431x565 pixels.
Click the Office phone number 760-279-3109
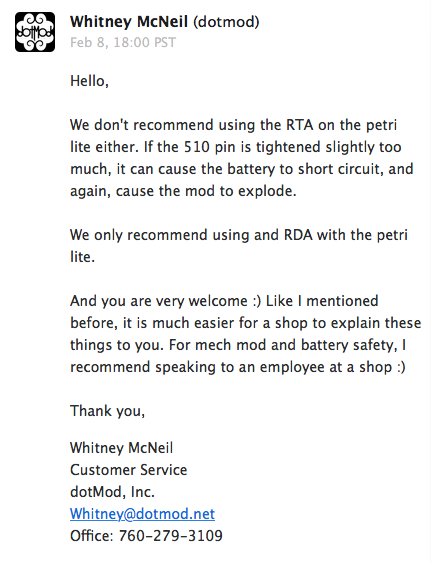click(x=171, y=536)
